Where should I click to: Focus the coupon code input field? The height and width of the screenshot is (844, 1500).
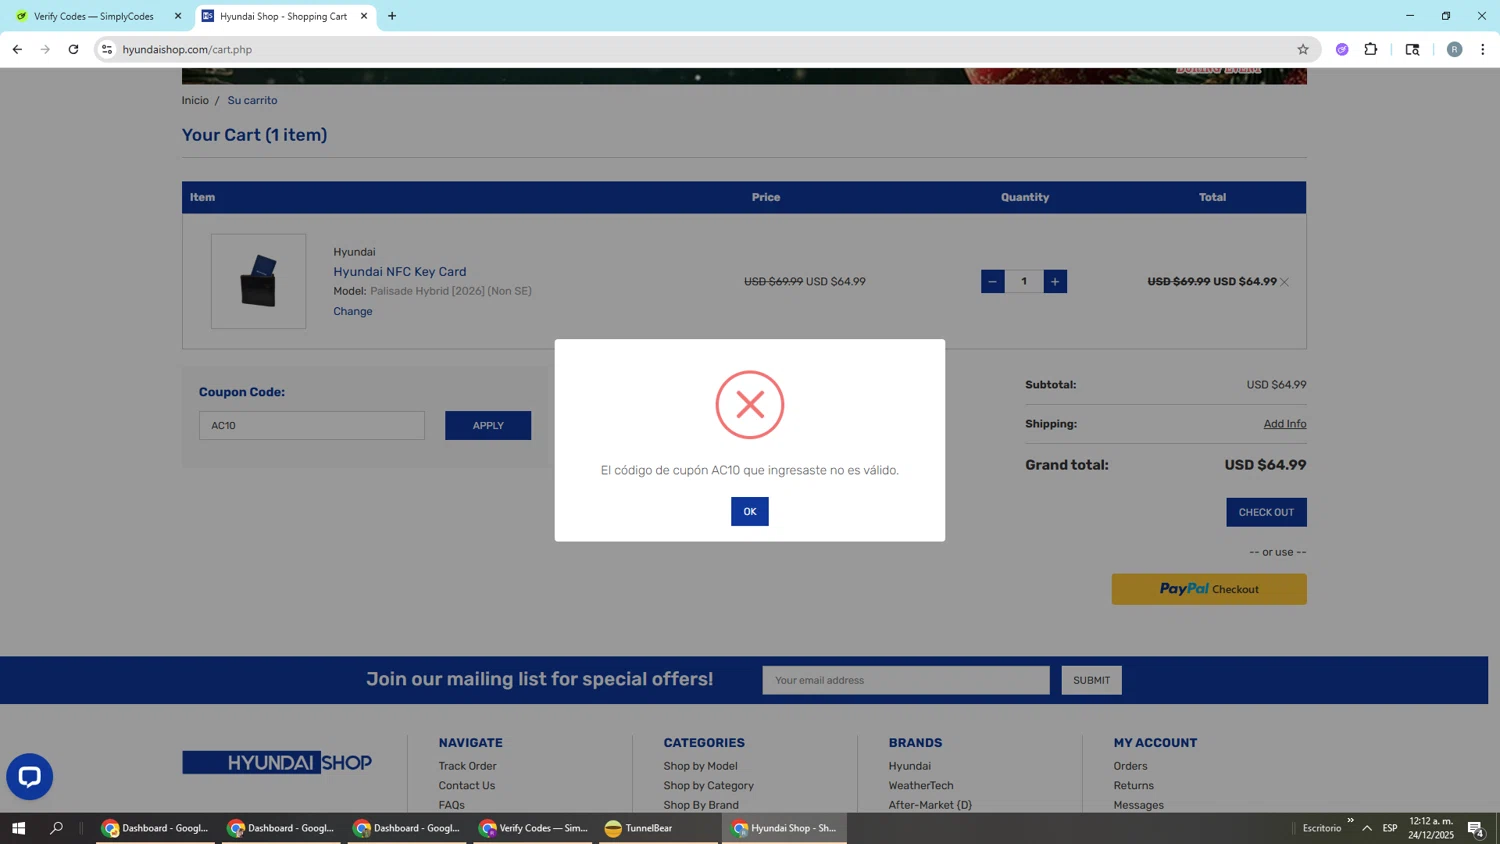311,425
